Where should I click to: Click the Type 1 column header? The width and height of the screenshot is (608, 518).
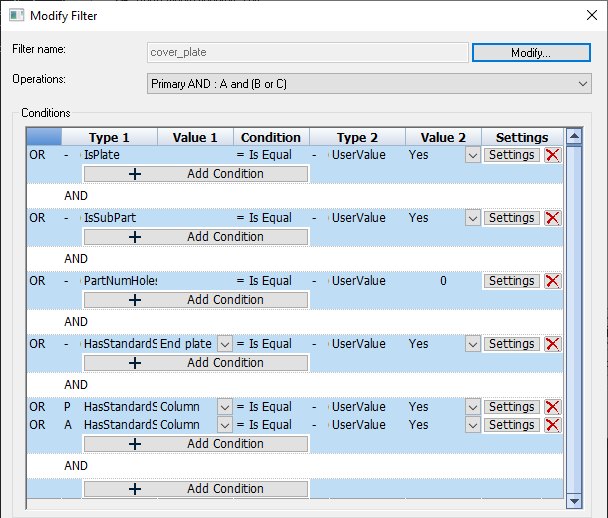click(109, 137)
